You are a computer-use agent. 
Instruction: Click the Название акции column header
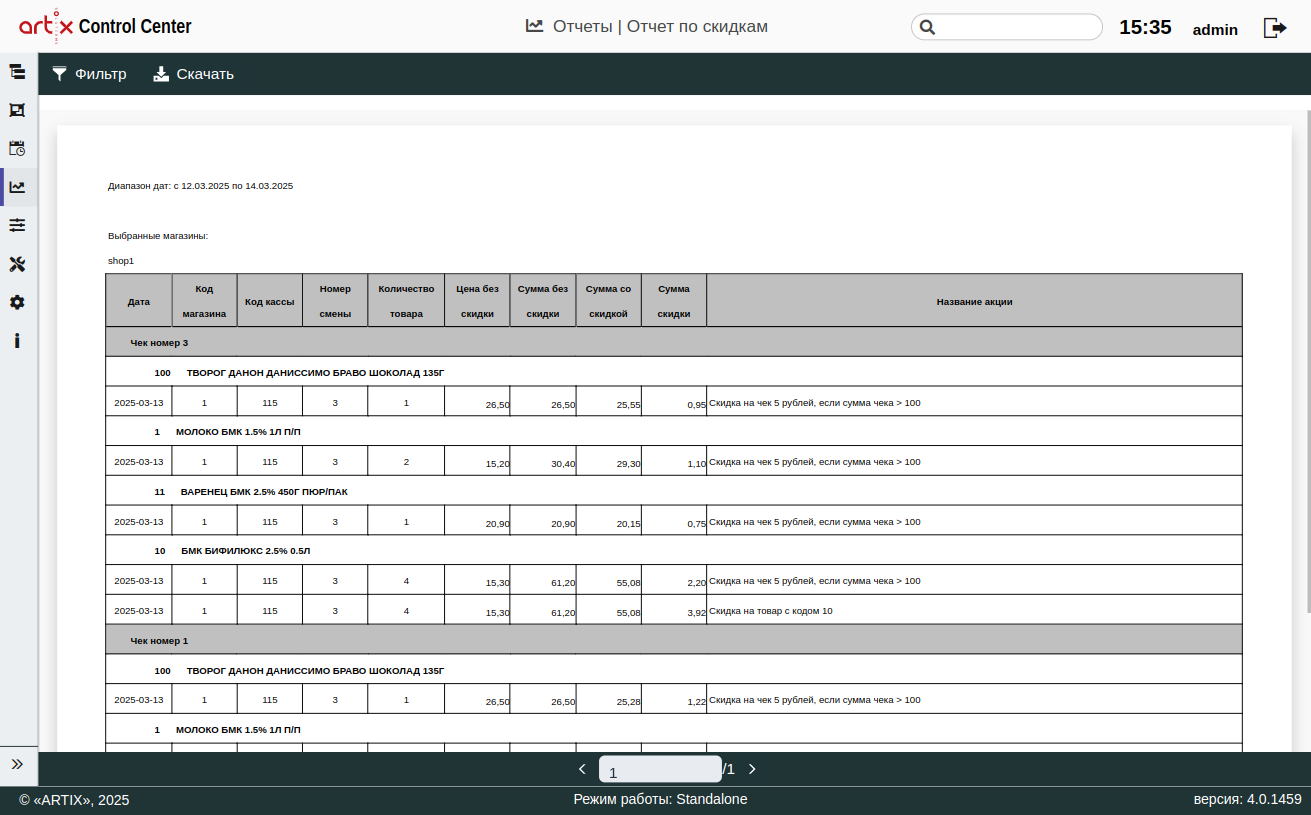coord(974,301)
